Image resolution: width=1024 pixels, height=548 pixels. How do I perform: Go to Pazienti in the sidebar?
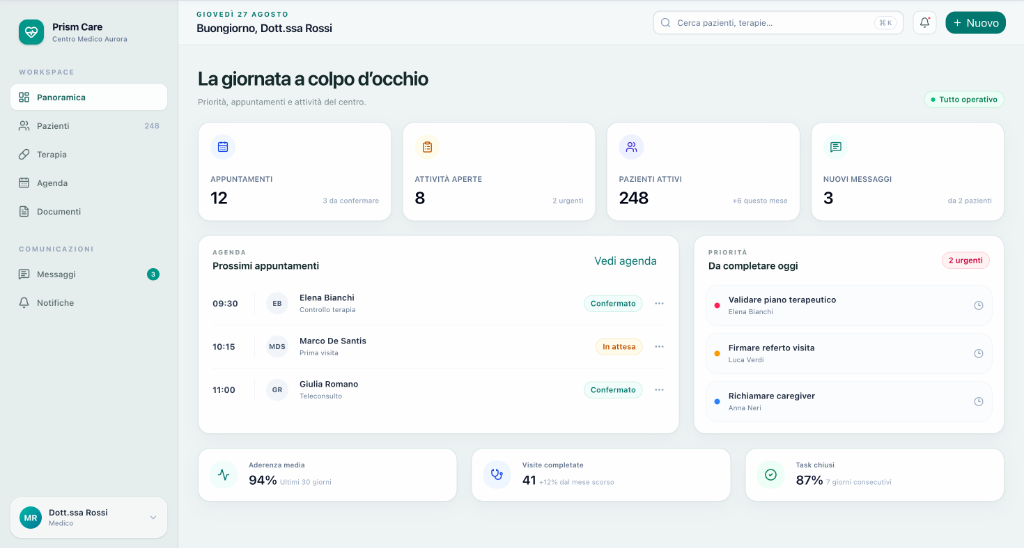pos(89,126)
